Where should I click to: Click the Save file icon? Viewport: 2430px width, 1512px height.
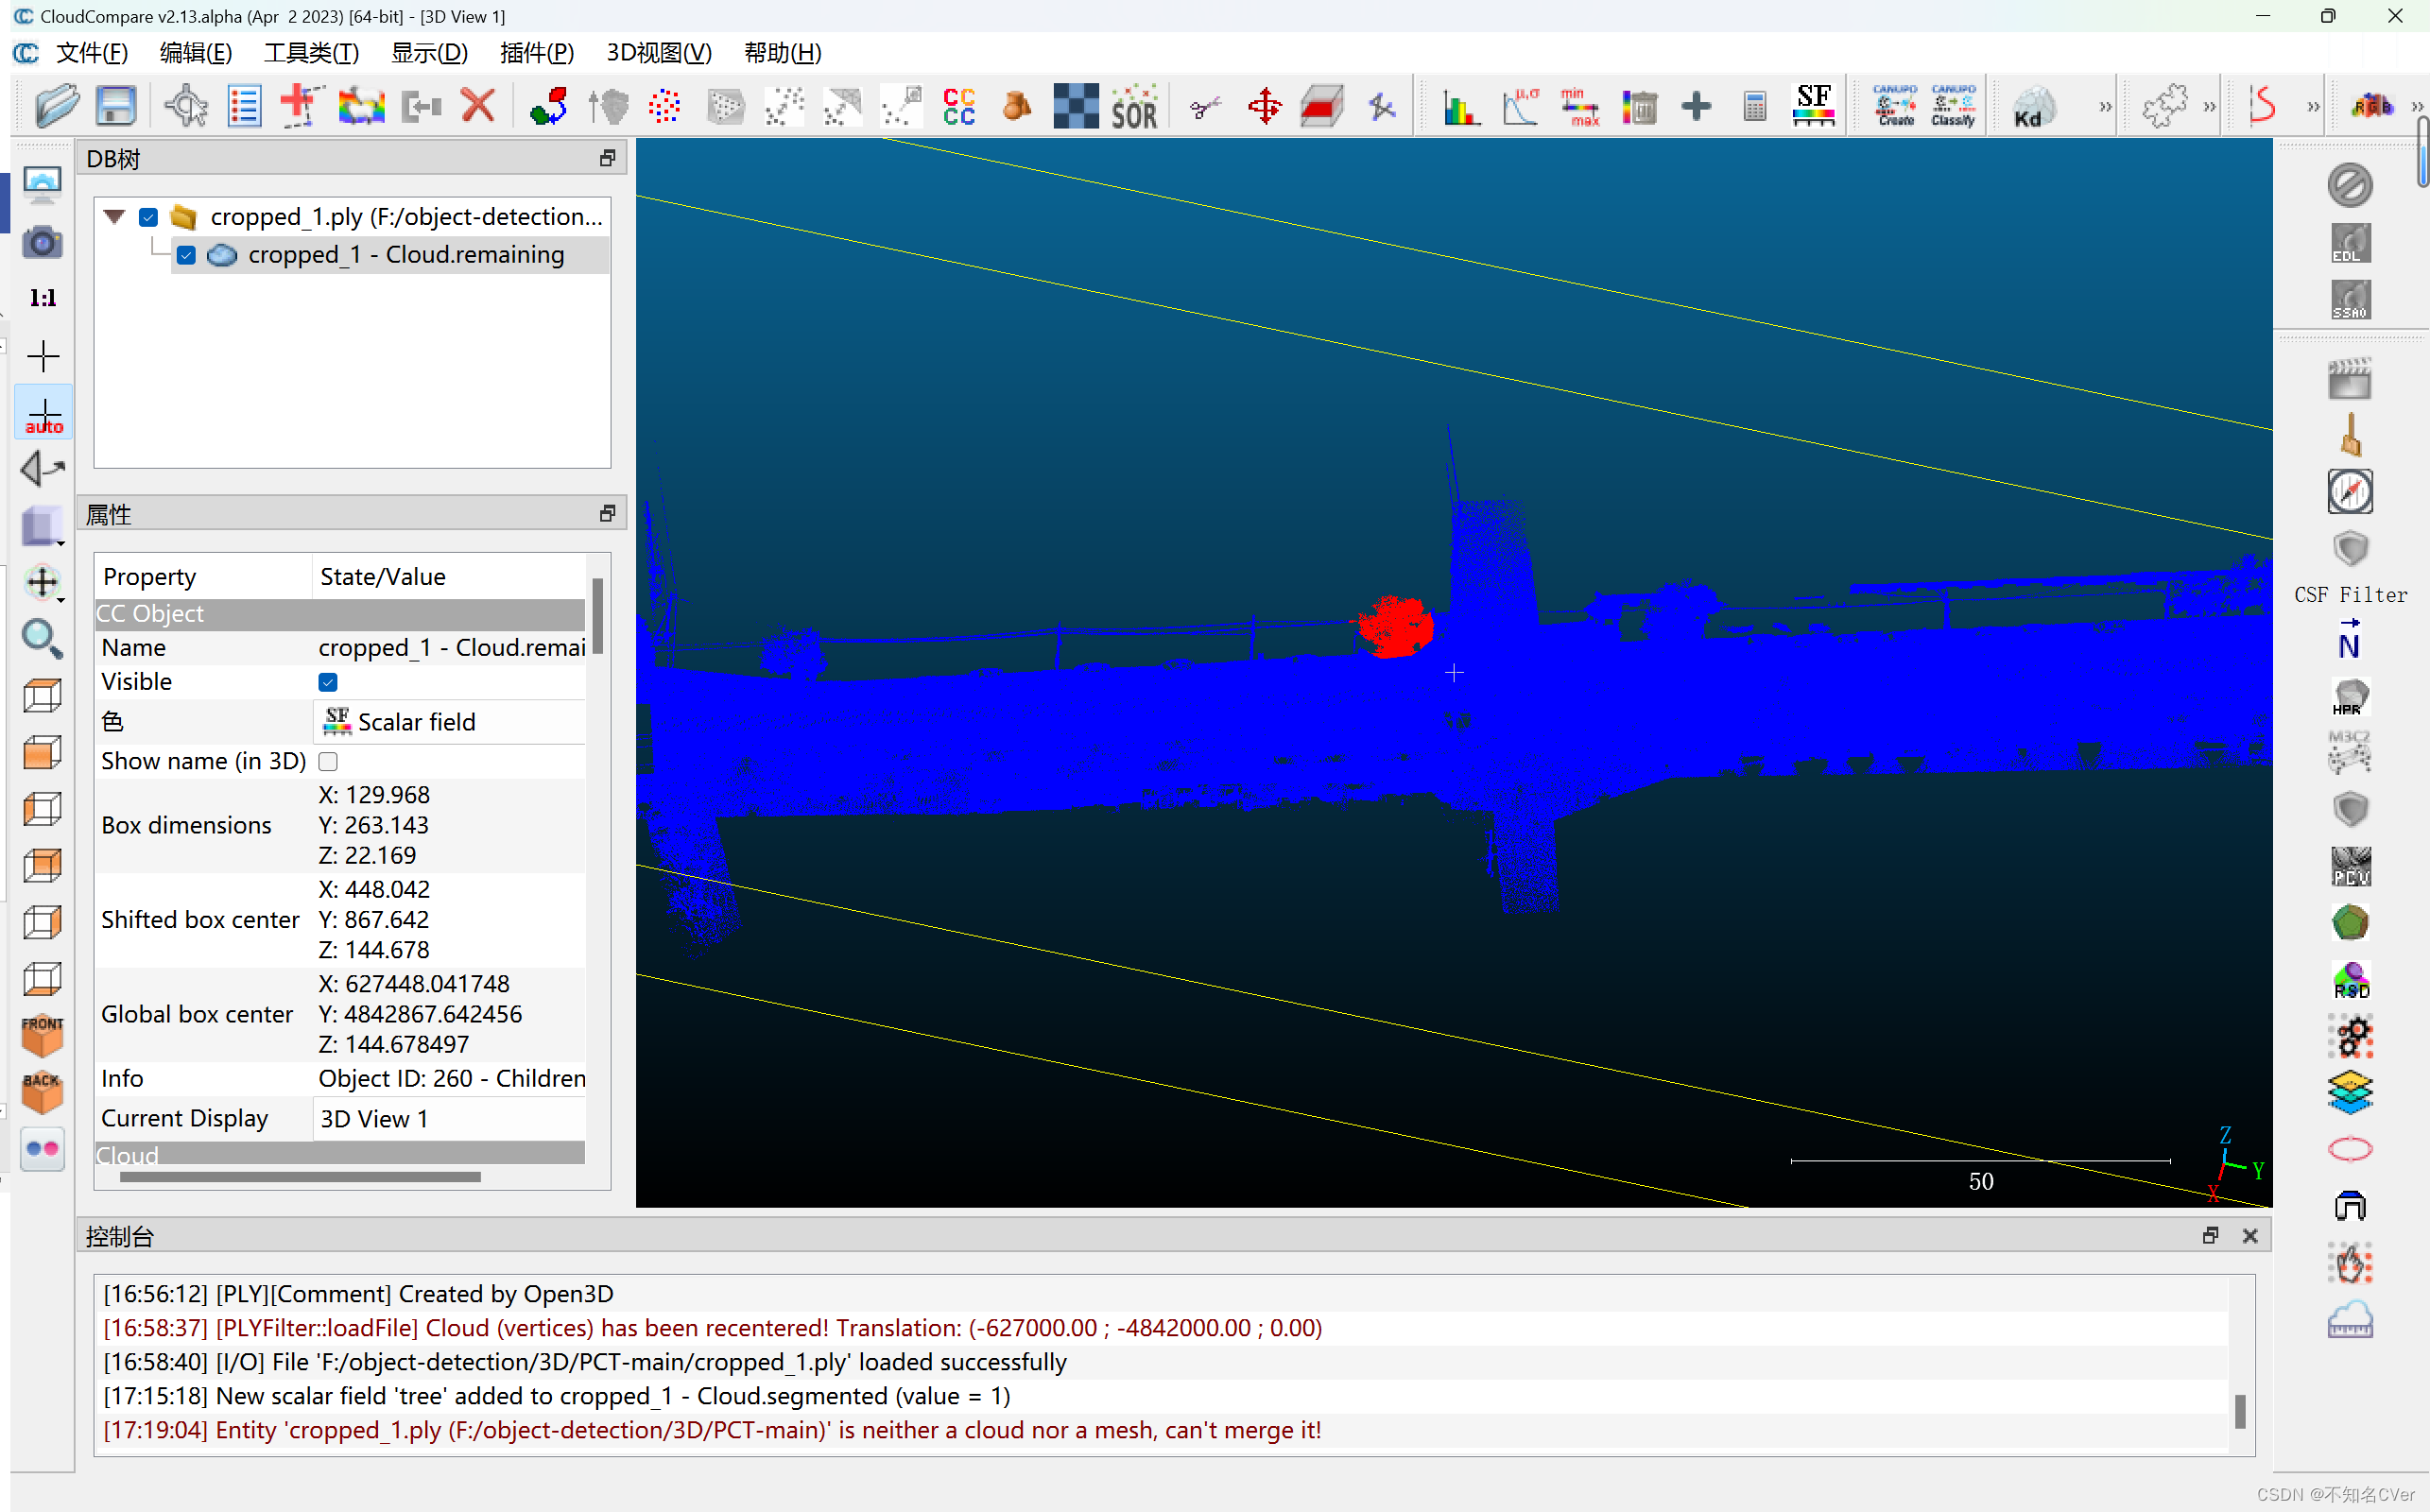116,106
